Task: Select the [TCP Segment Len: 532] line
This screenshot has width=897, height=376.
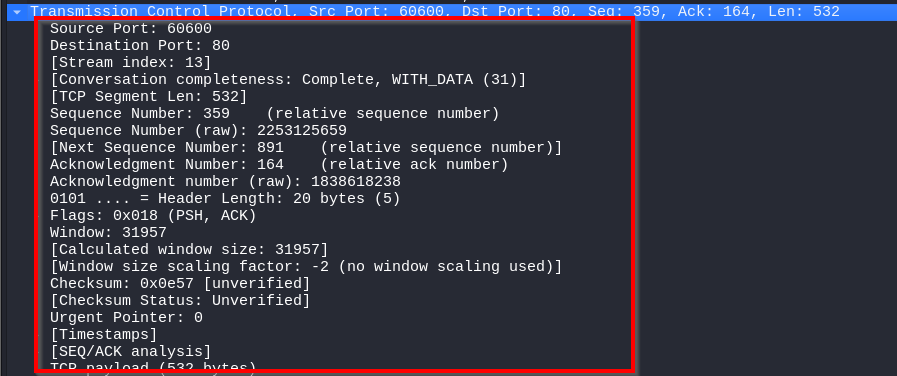Action: tap(149, 96)
